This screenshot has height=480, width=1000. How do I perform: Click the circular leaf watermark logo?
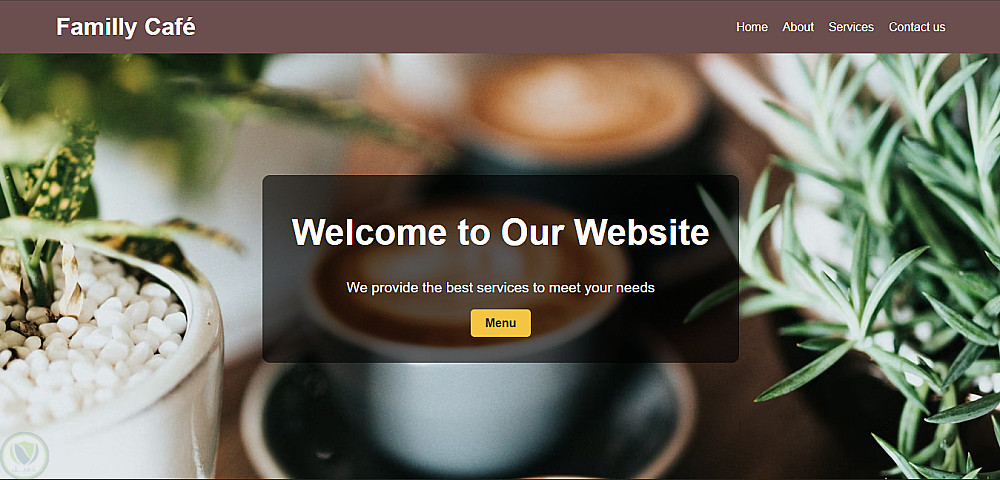pos(25,455)
